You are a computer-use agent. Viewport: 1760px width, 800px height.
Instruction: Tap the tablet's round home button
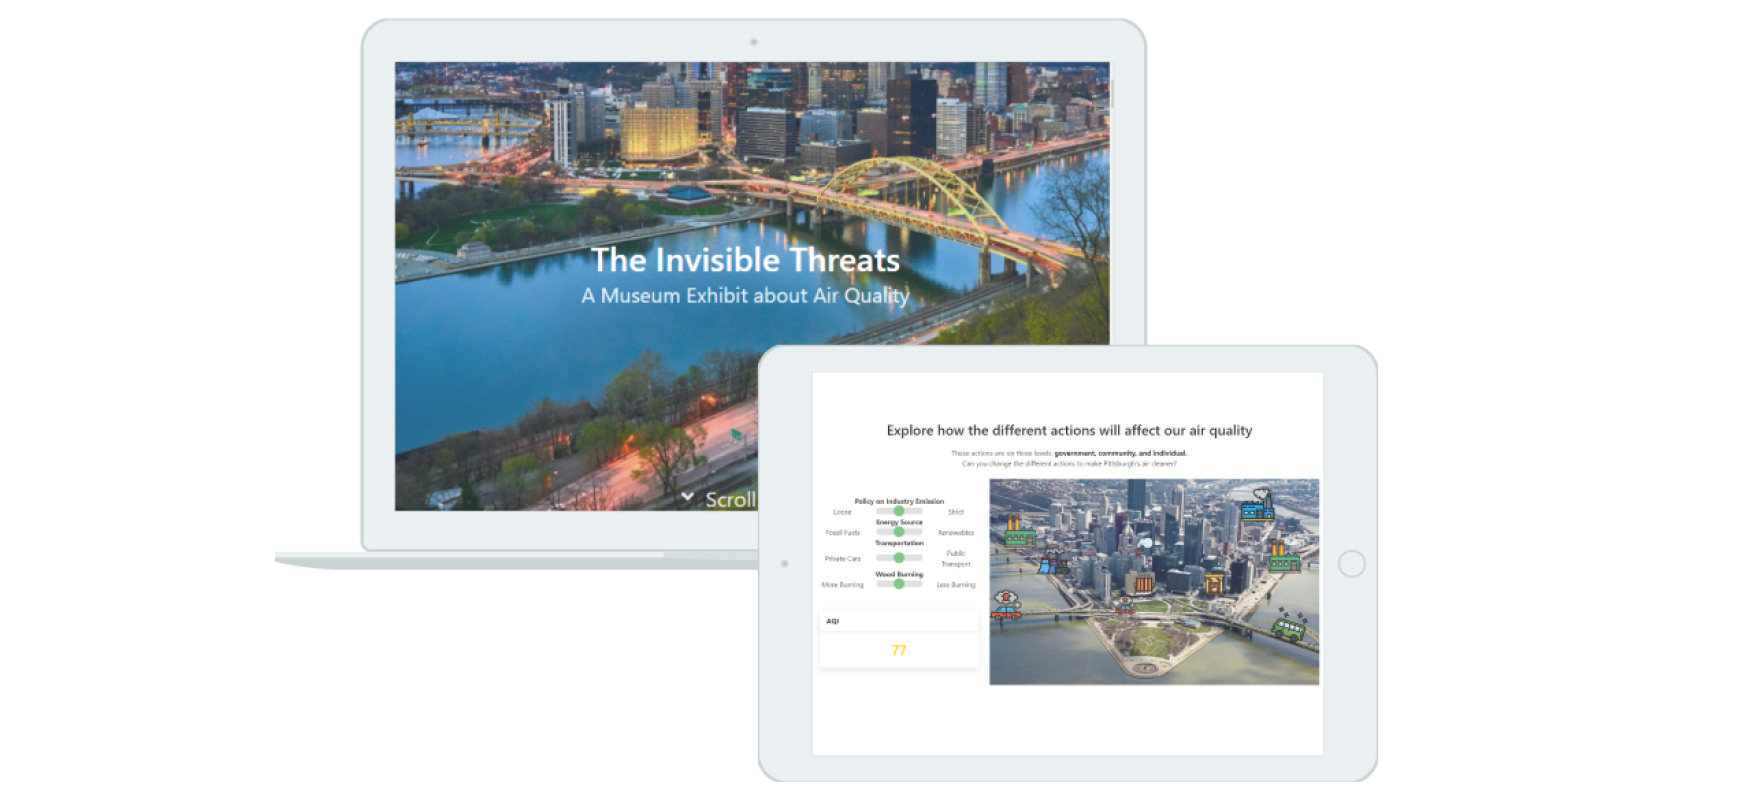click(1351, 564)
